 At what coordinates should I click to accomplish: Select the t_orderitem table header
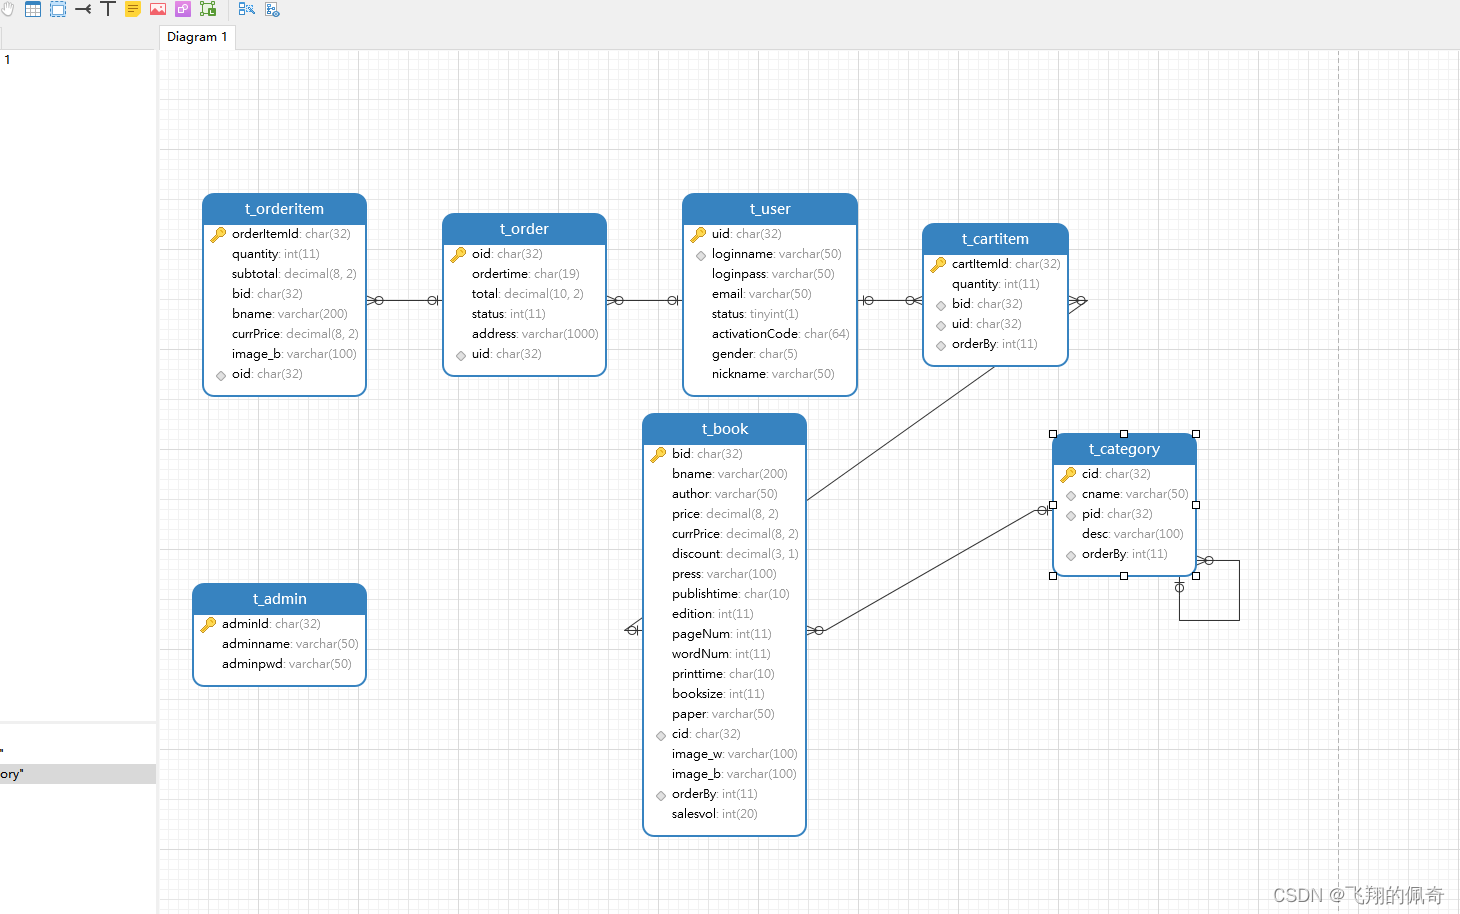pos(284,209)
